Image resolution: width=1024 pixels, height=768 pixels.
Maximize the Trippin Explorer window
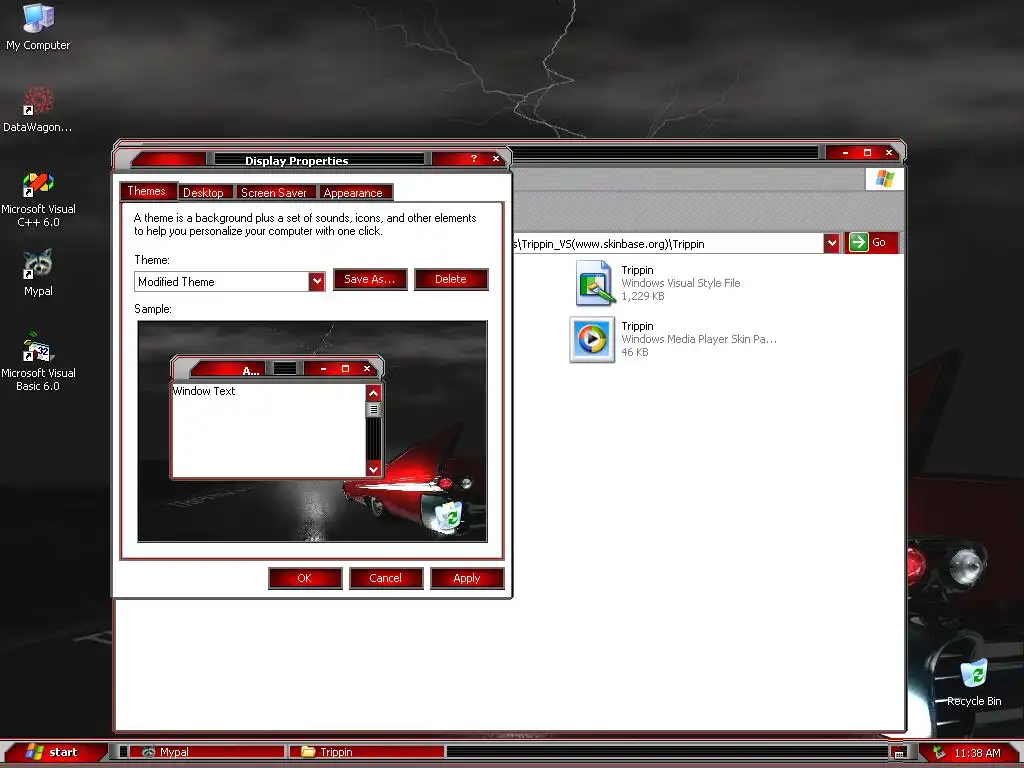point(867,152)
